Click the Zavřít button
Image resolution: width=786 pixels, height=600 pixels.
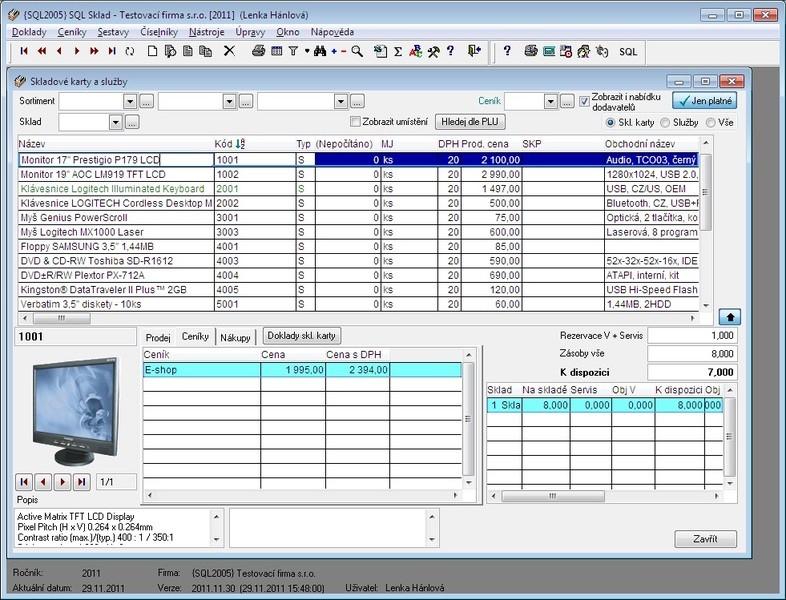706,538
